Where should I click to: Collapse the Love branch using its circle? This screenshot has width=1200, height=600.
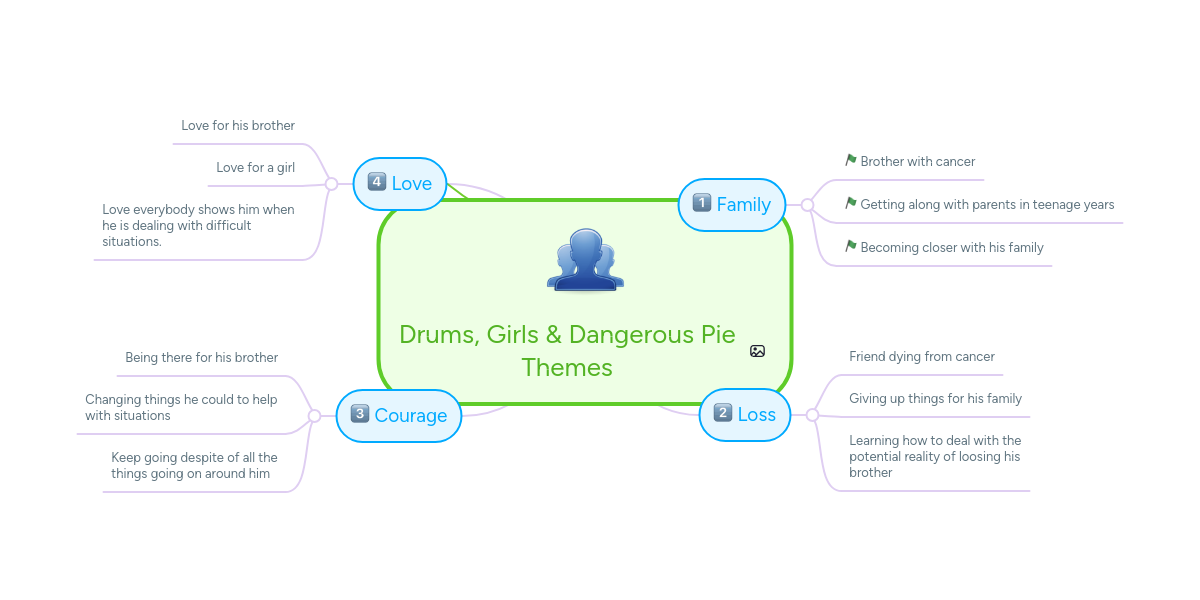pos(331,184)
